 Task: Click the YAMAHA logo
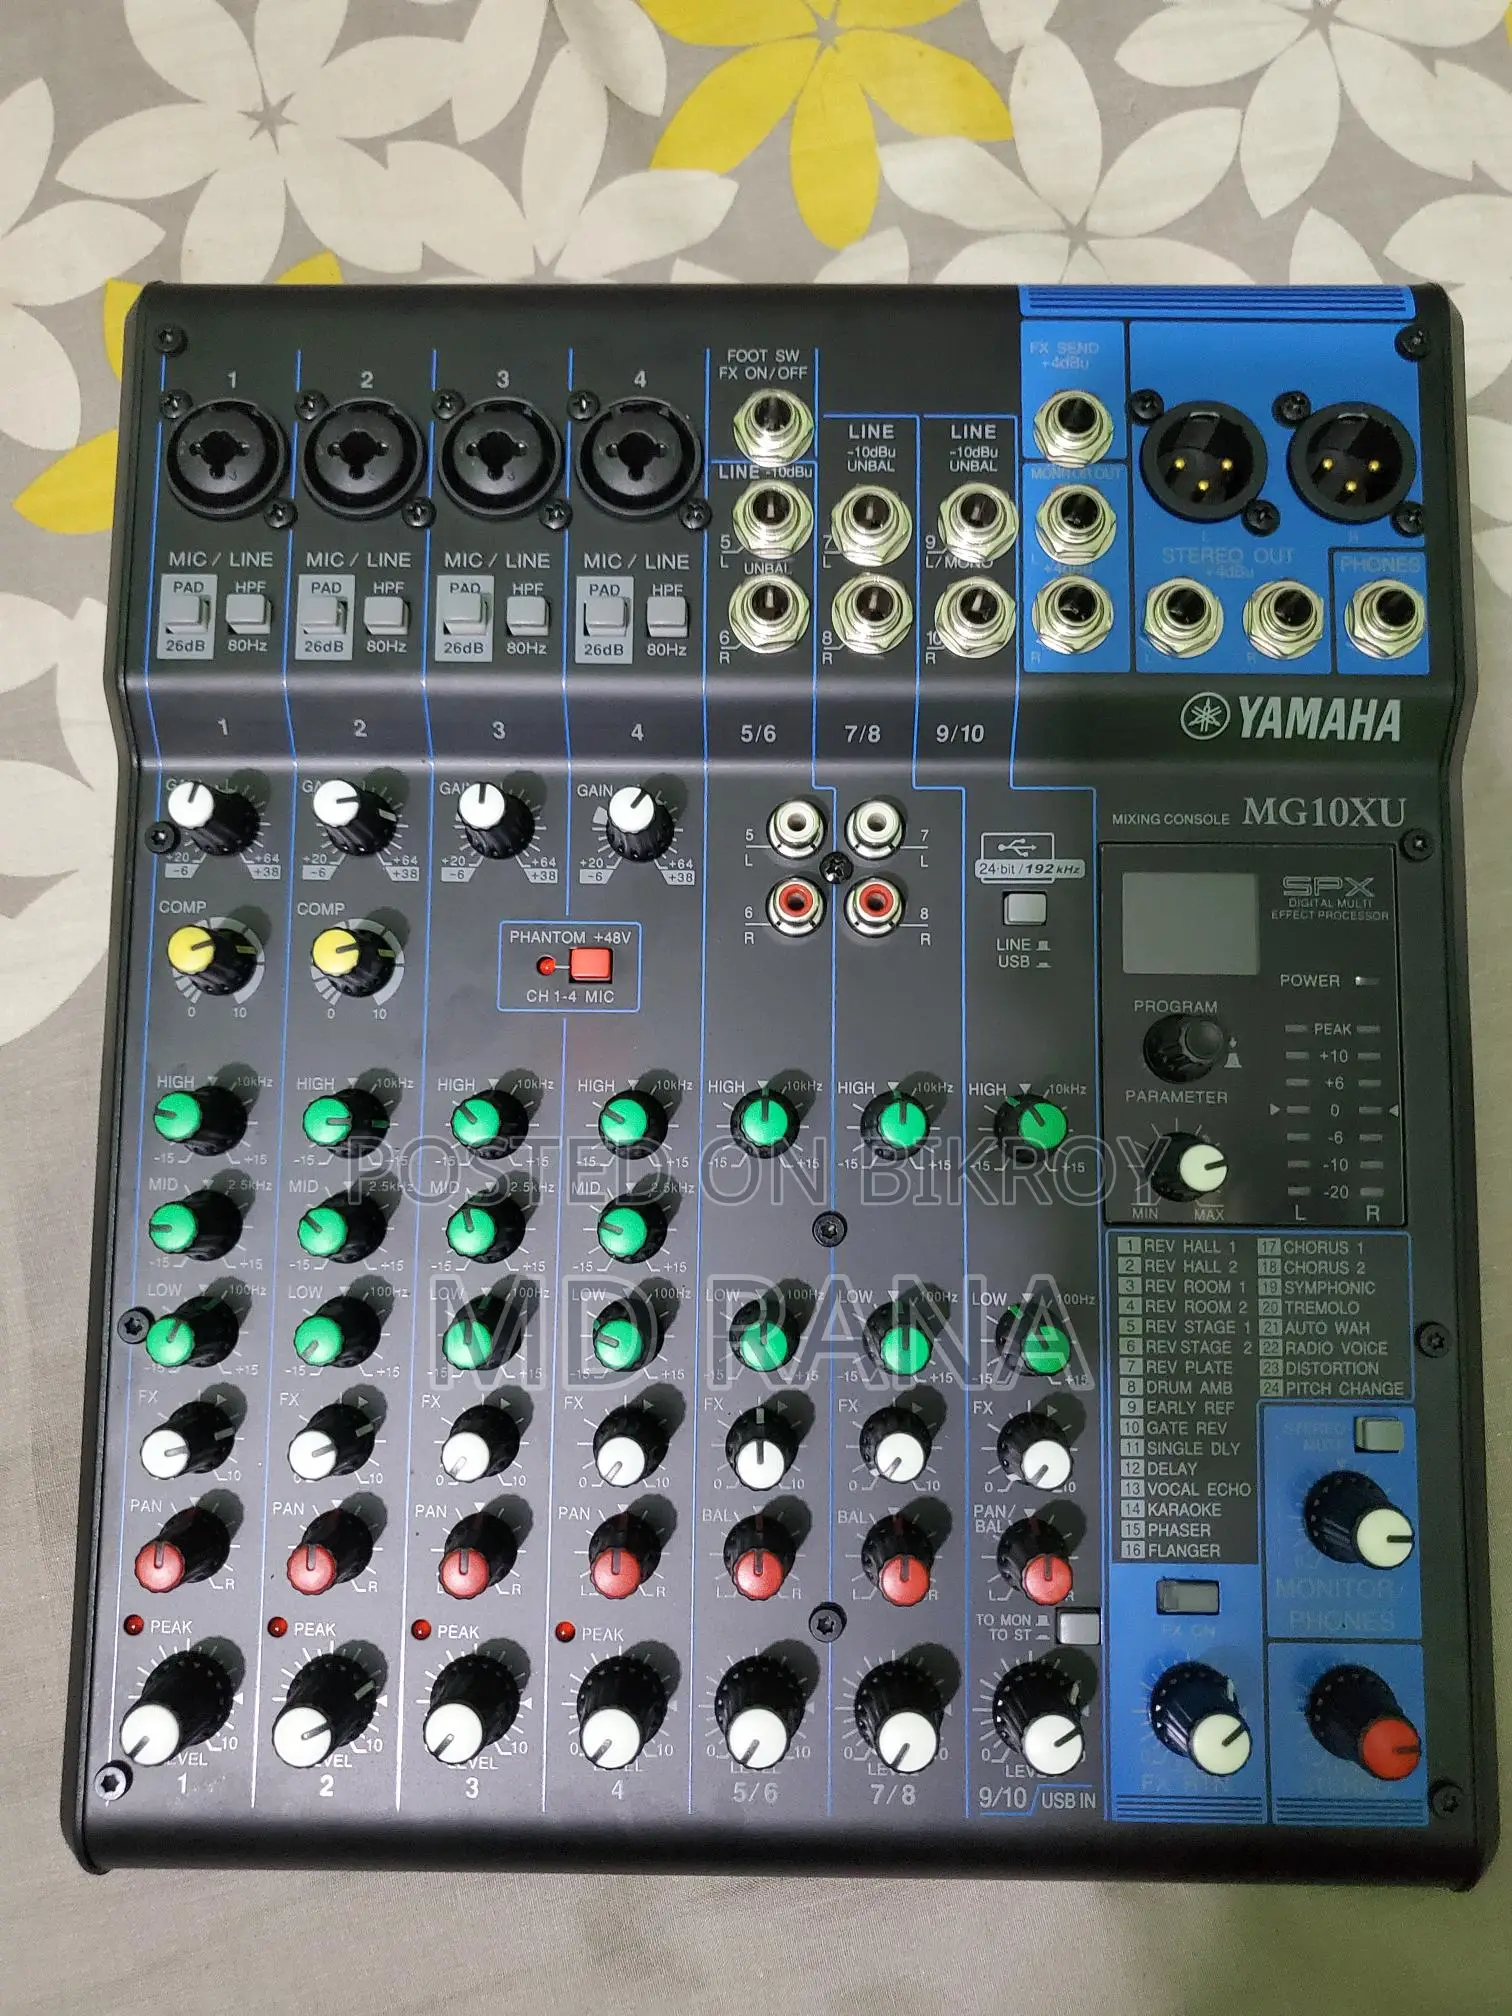point(1291,719)
